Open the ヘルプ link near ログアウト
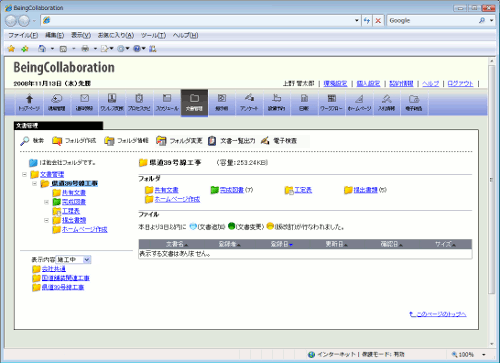 431,84
